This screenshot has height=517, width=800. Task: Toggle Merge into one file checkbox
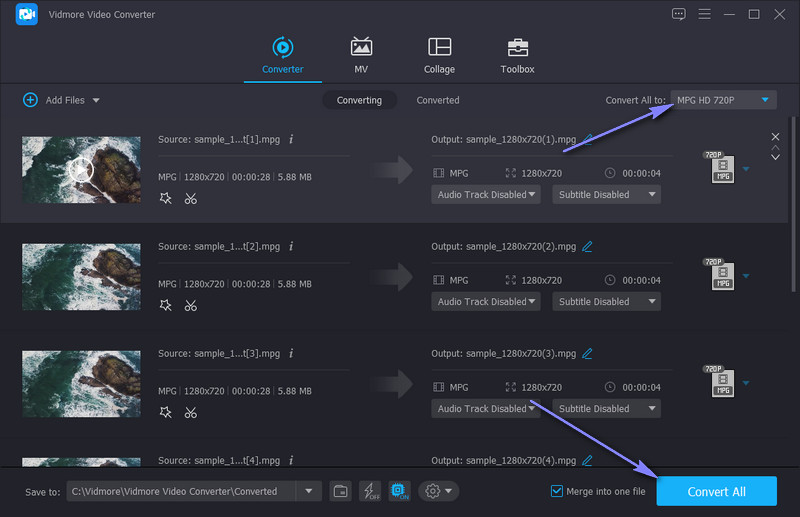[x=557, y=491]
